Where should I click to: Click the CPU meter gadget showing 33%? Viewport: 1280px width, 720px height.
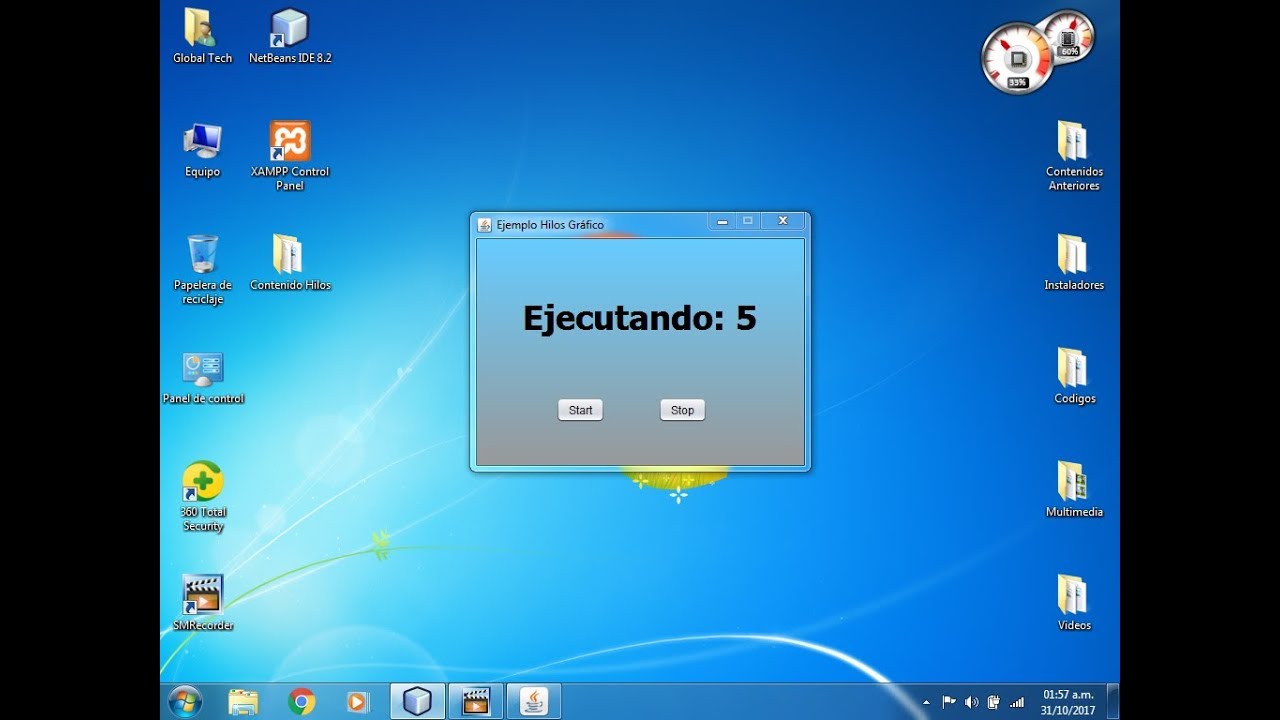(x=1018, y=60)
